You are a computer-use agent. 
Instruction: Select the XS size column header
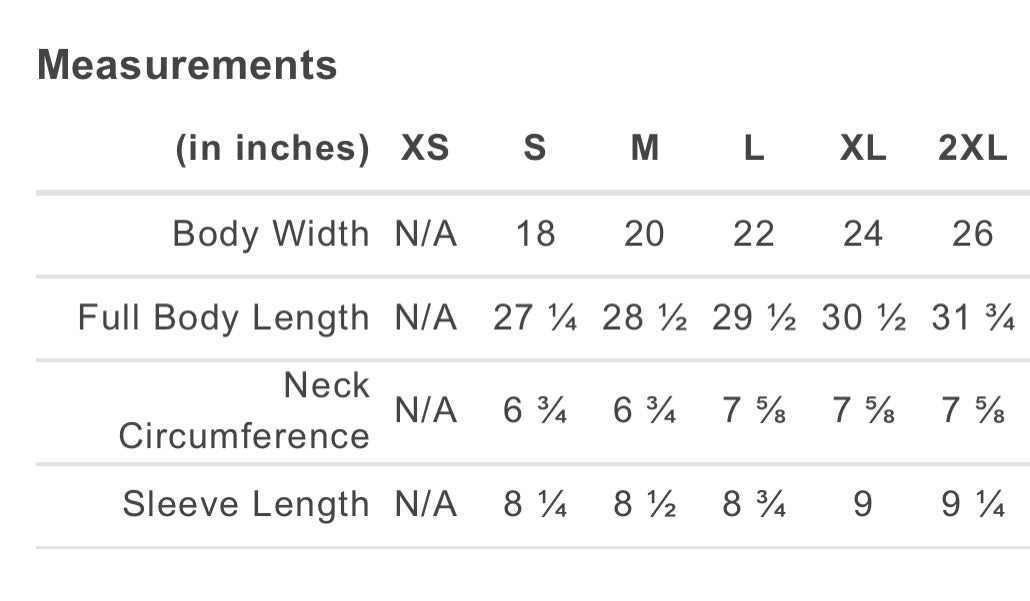425,149
